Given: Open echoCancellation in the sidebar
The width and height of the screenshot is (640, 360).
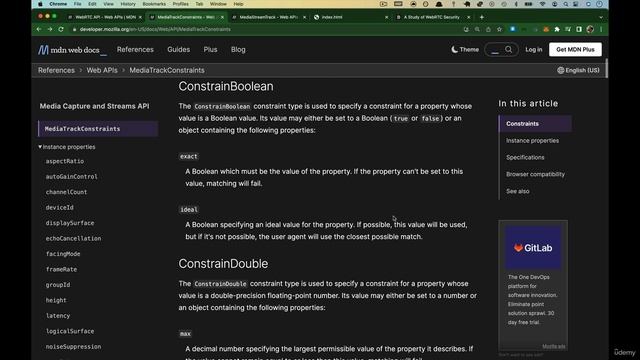Looking at the screenshot, I should coord(73,238).
